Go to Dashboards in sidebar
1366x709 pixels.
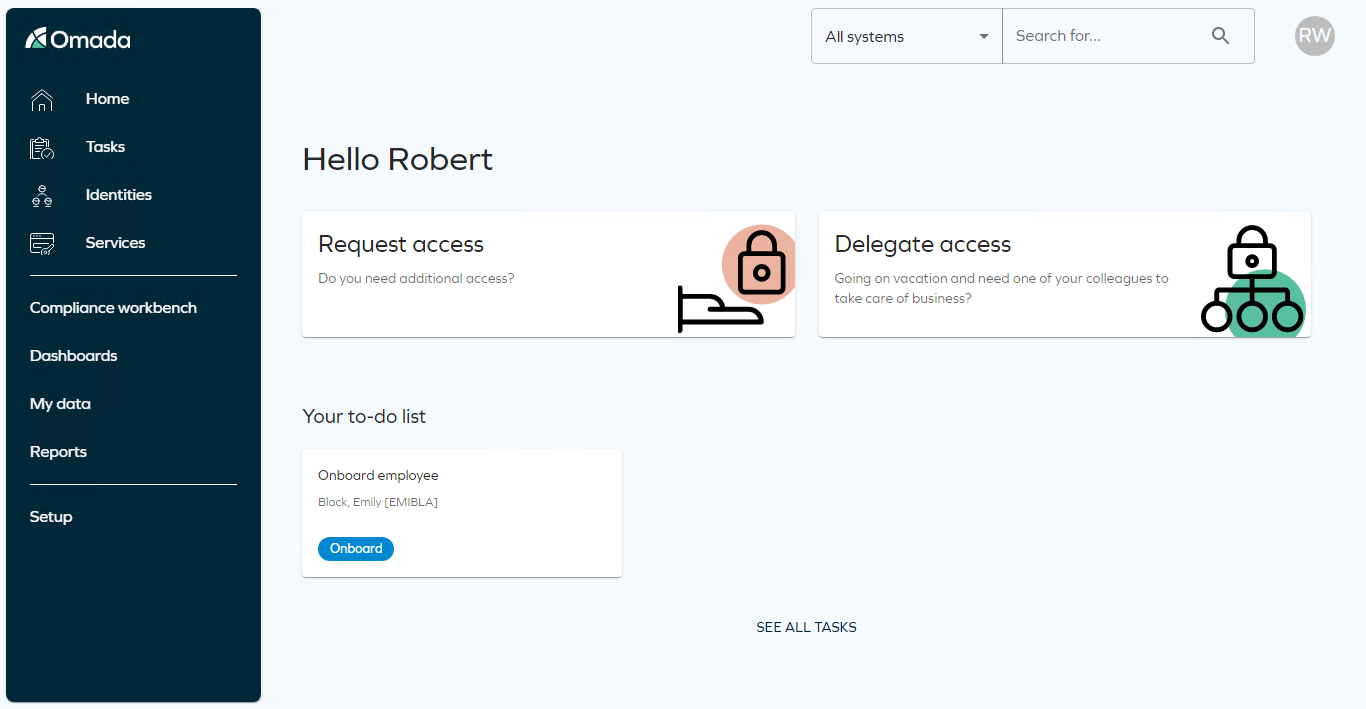pos(73,356)
